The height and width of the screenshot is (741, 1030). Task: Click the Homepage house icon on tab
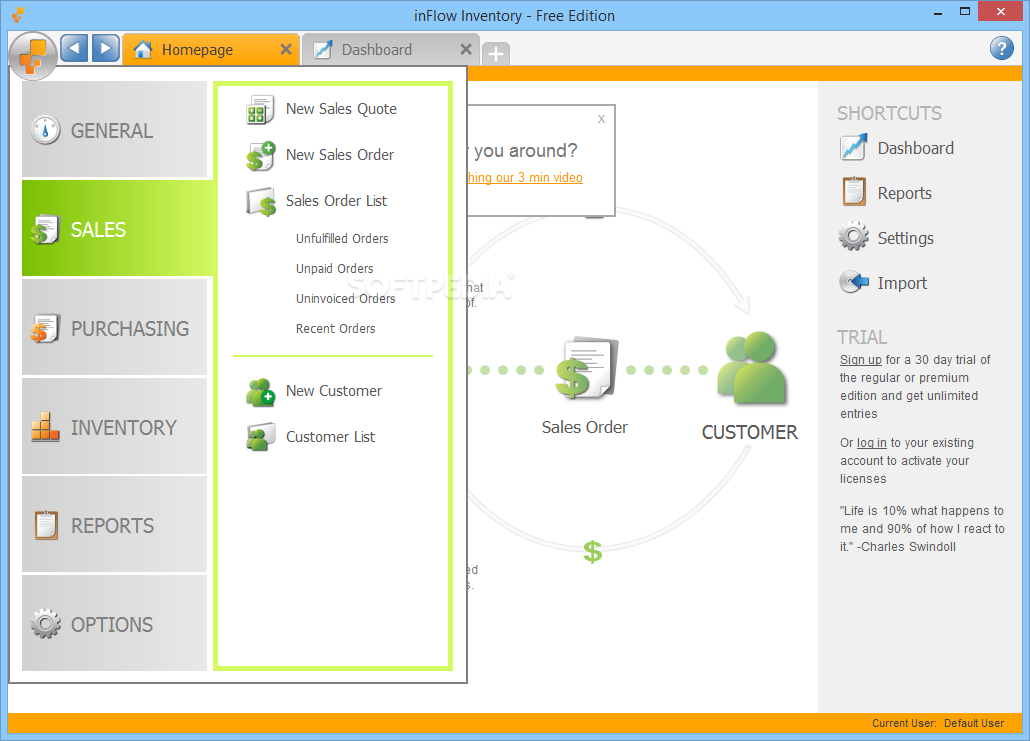pos(143,49)
